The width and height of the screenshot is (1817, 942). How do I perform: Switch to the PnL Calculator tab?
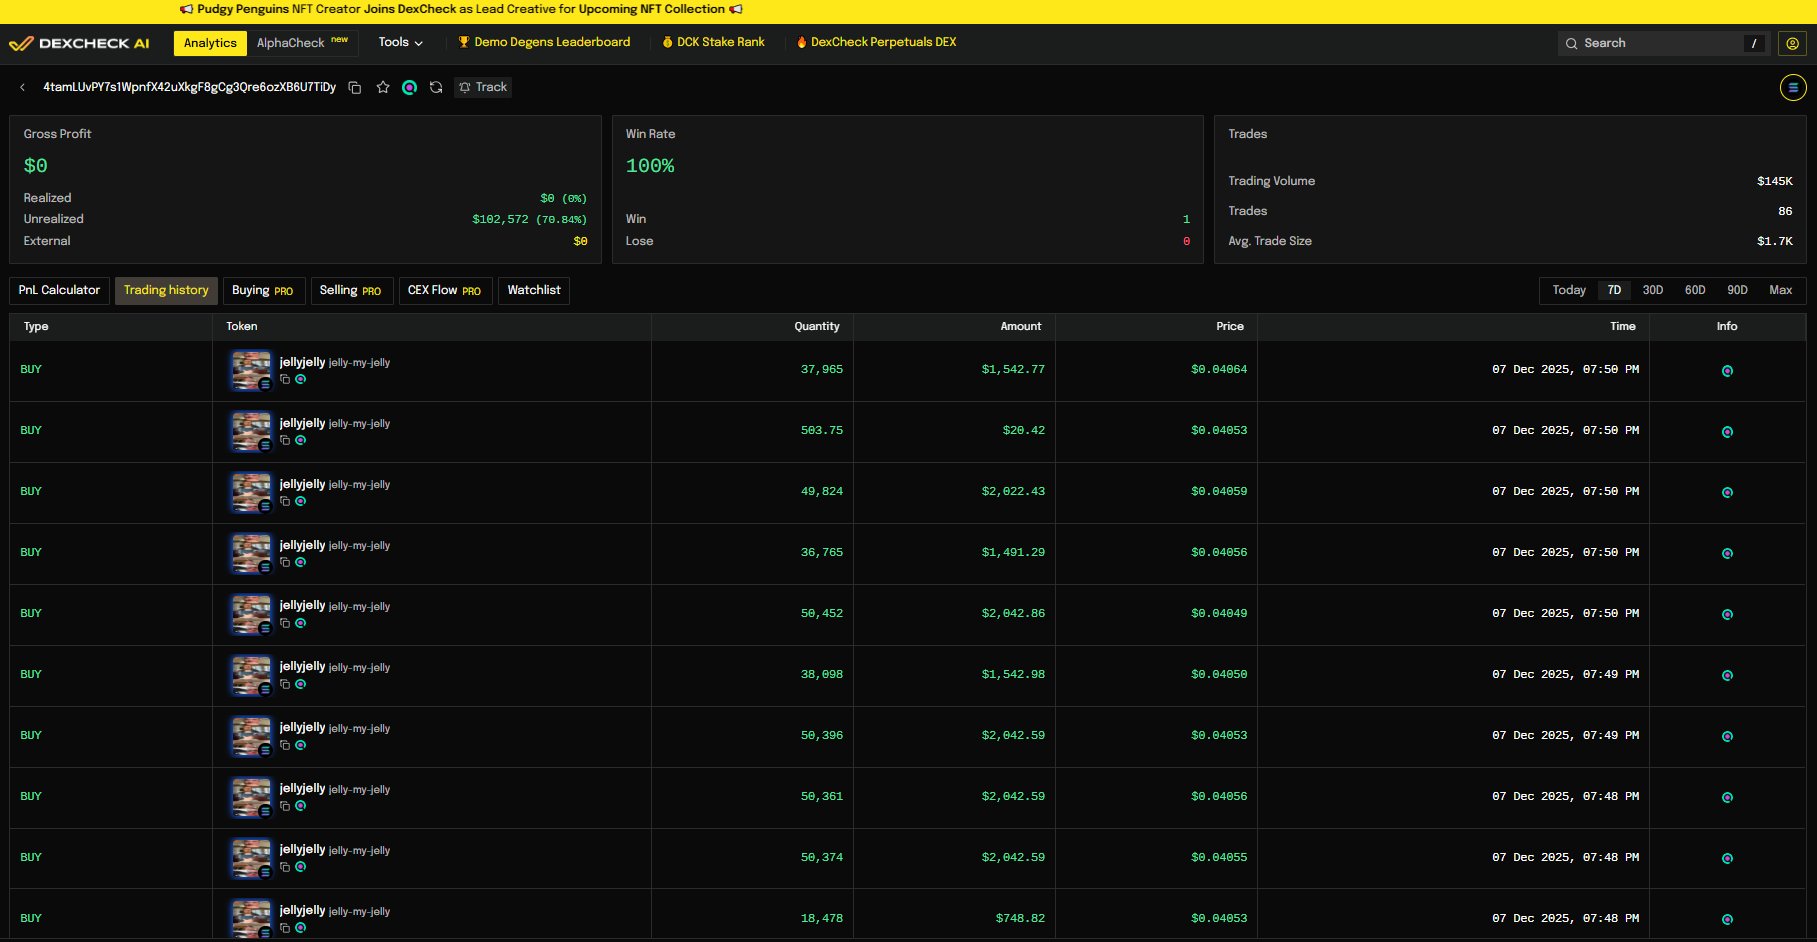coord(59,290)
